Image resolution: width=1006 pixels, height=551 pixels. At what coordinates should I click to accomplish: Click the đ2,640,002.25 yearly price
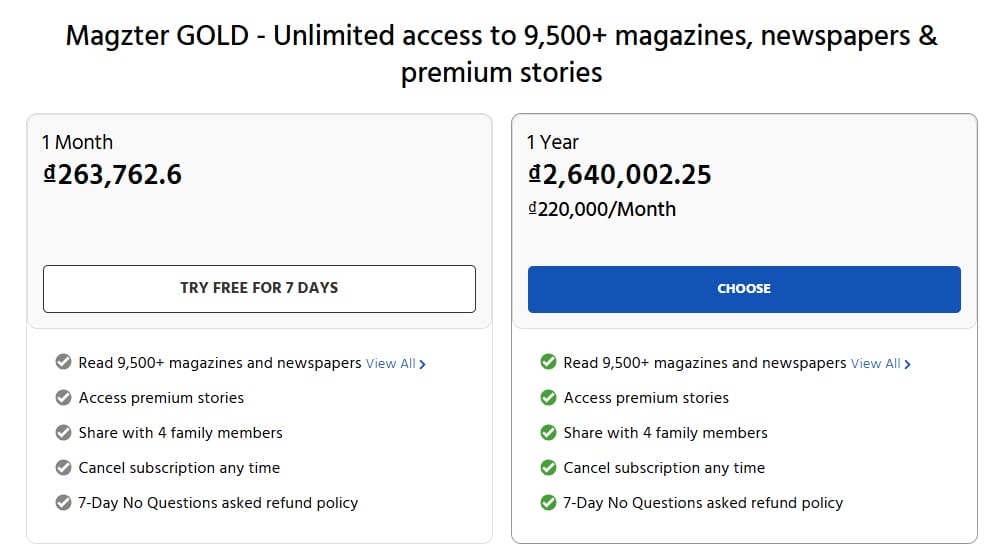(x=619, y=175)
